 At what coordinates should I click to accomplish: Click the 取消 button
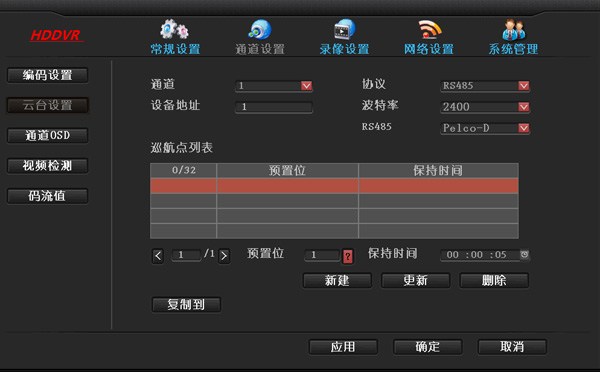tap(512, 347)
